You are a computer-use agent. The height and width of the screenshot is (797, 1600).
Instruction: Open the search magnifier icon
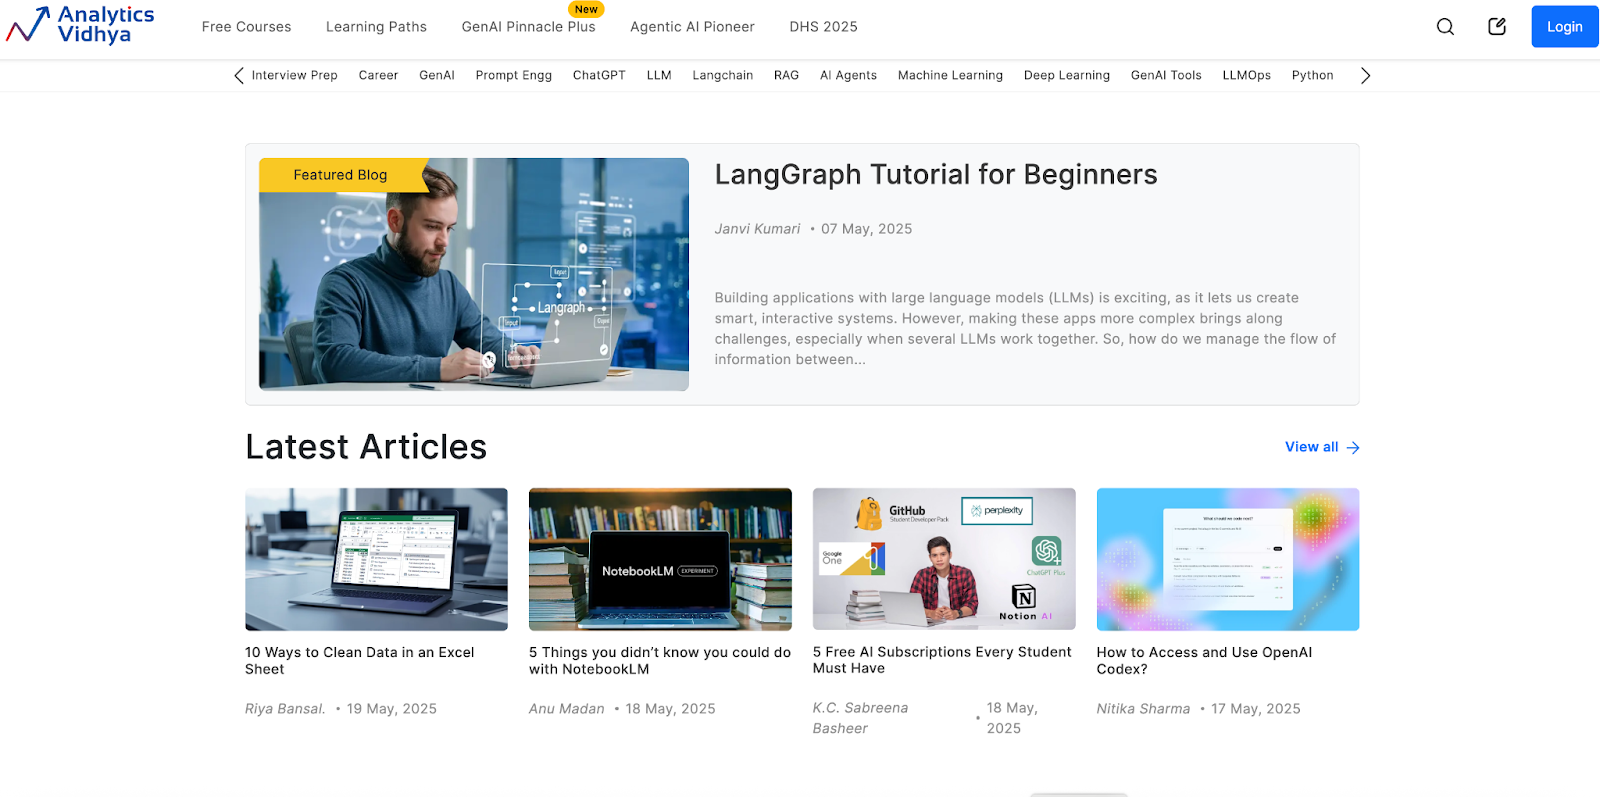click(1445, 27)
